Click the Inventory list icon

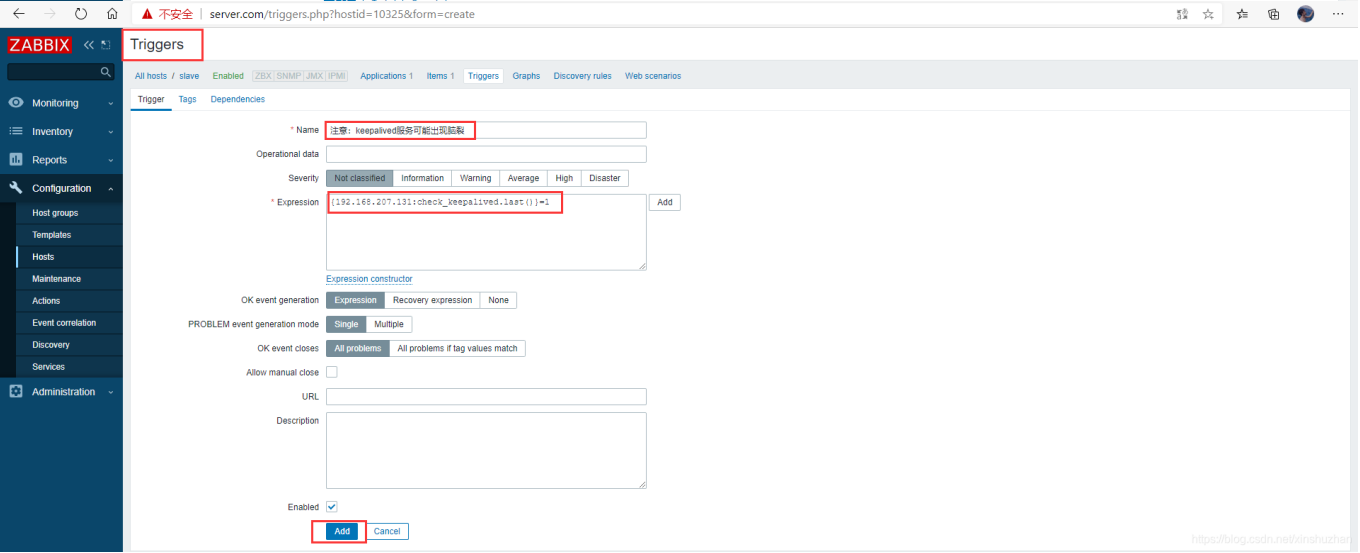16,131
